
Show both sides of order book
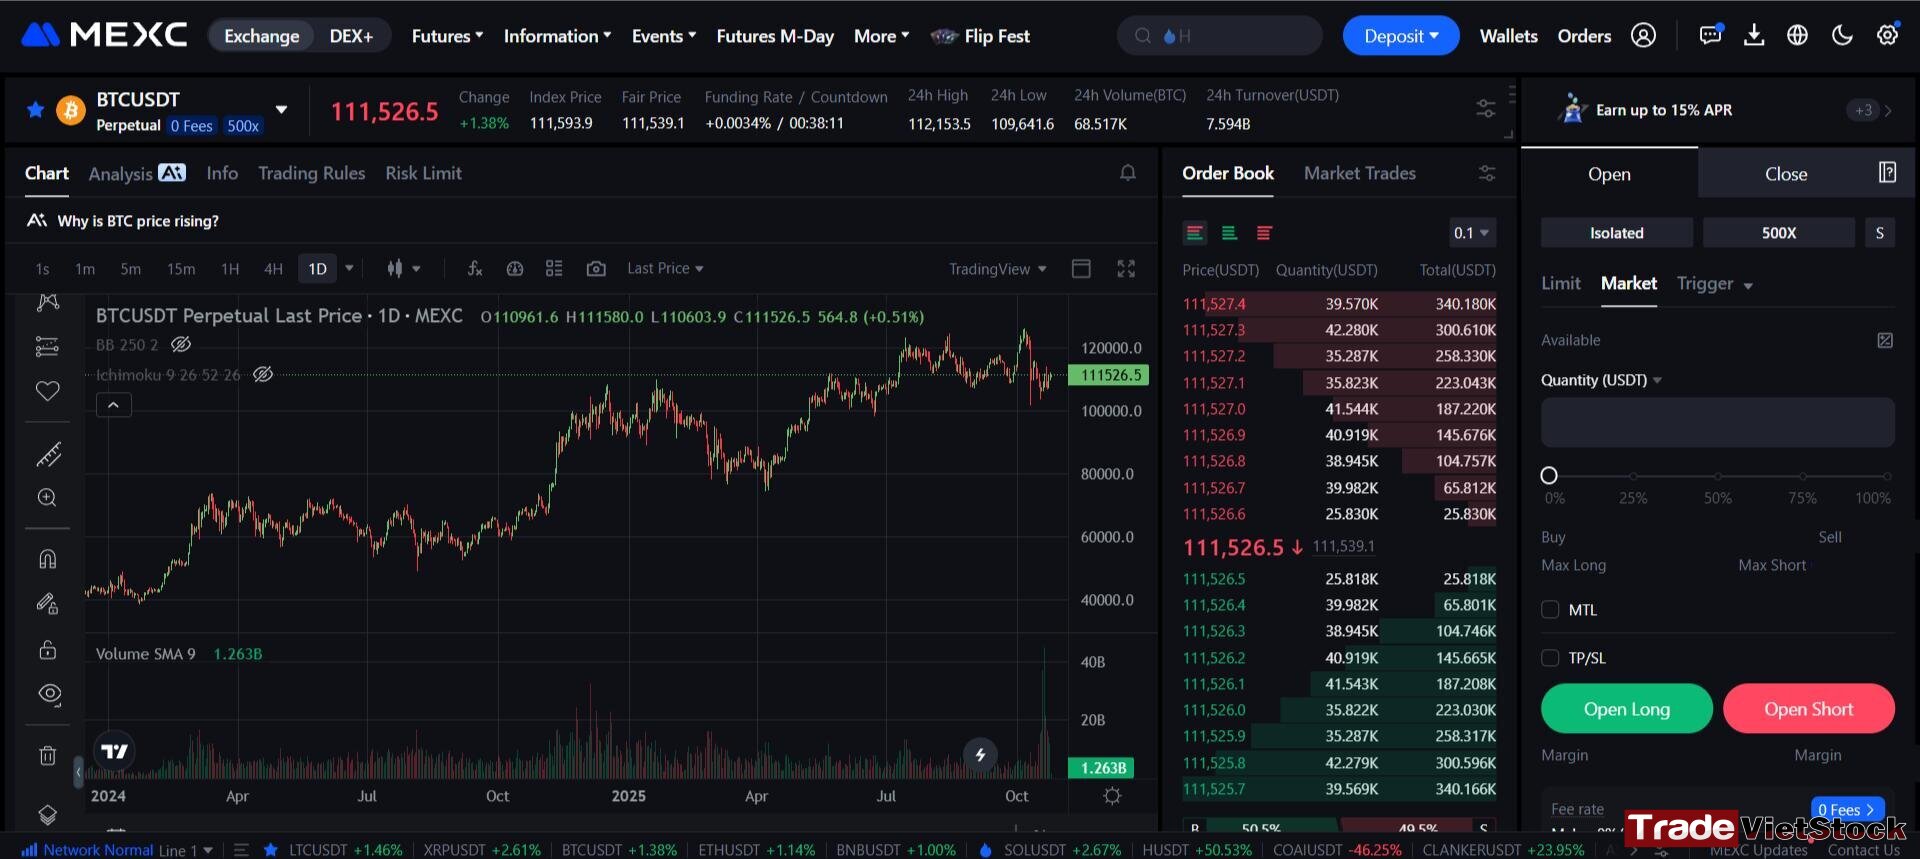(x=1194, y=233)
